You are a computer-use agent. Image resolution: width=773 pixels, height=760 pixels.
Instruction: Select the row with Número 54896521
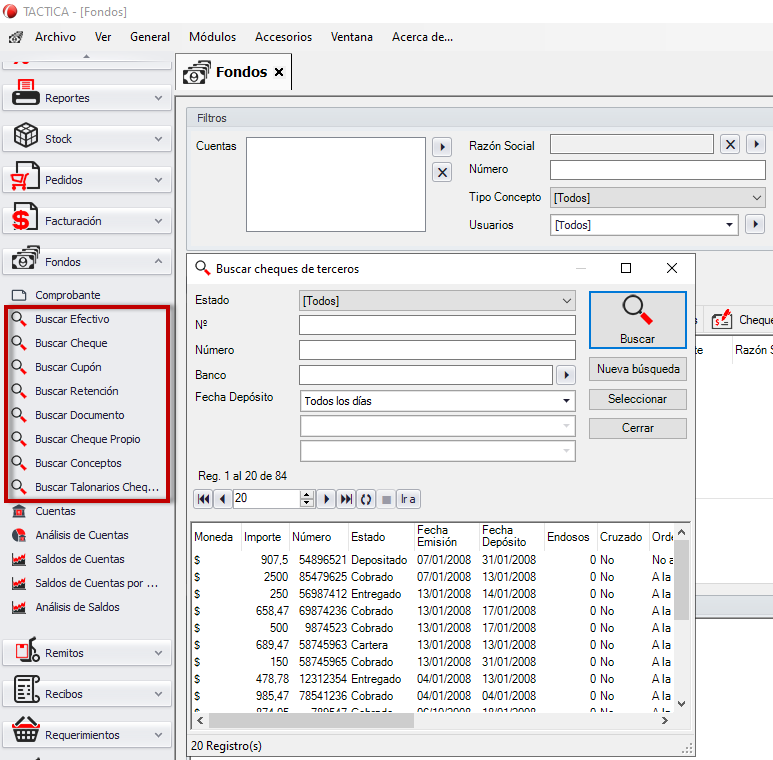[x=431, y=560]
